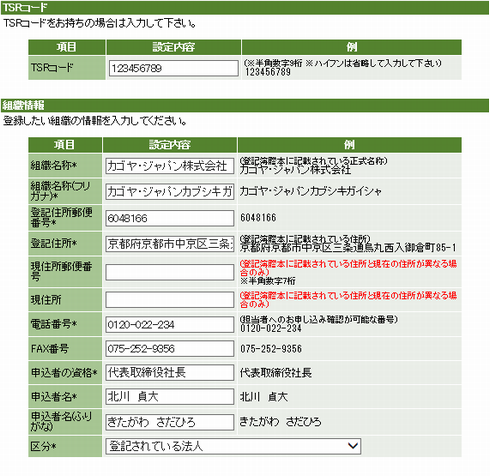Select the 申込者の資格 input field
The width and height of the screenshot is (490, 476).
[x=170, y=372]
